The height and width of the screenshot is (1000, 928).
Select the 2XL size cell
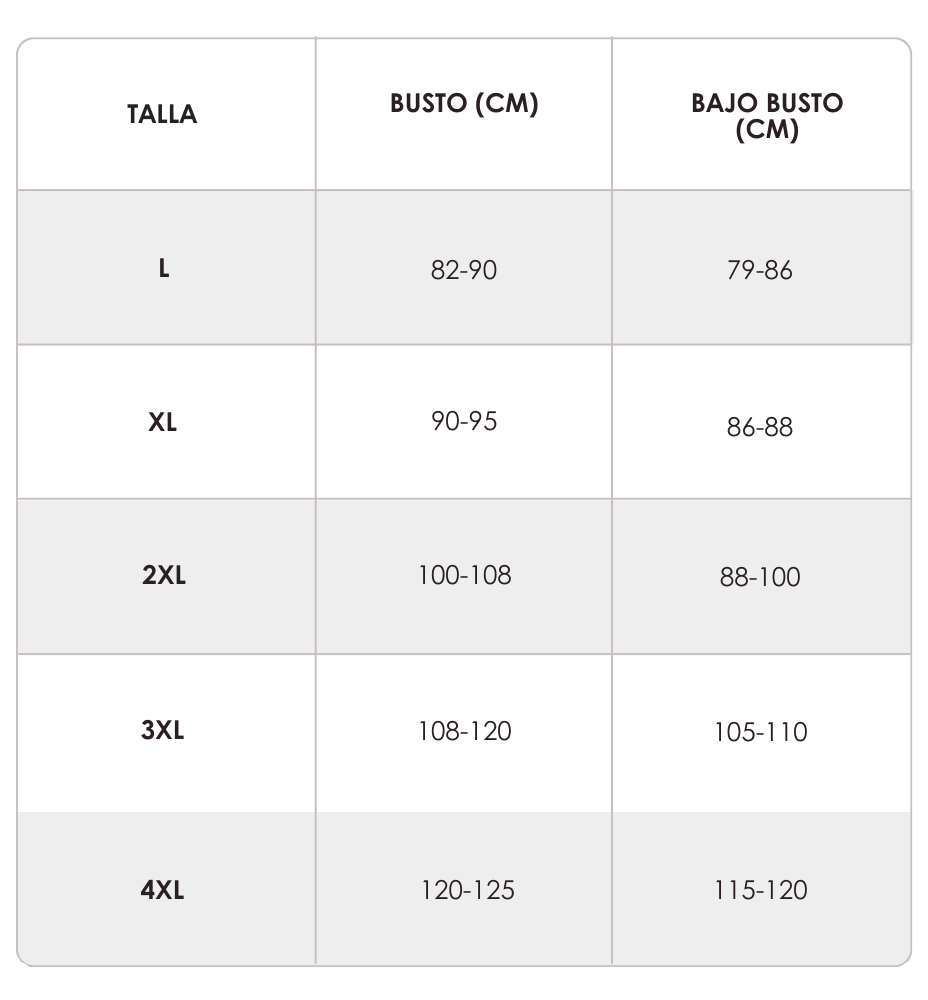[x=164, y=575]
